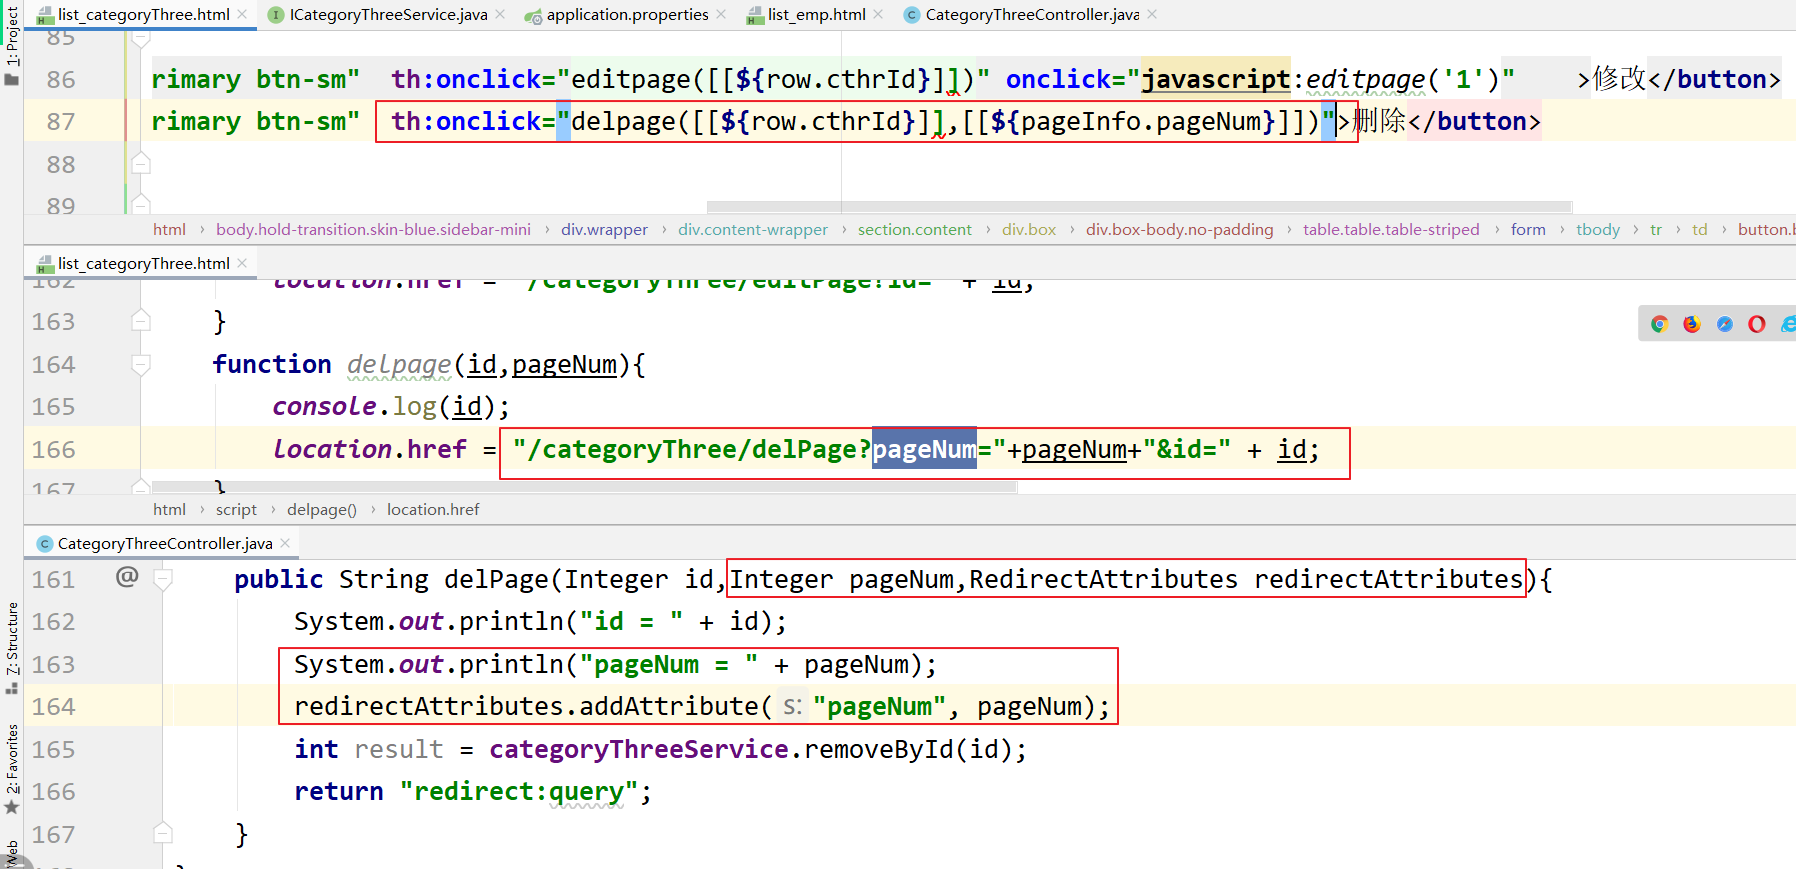
Task: Click the @ gutter icon on line 161
Action: [127, 576]
